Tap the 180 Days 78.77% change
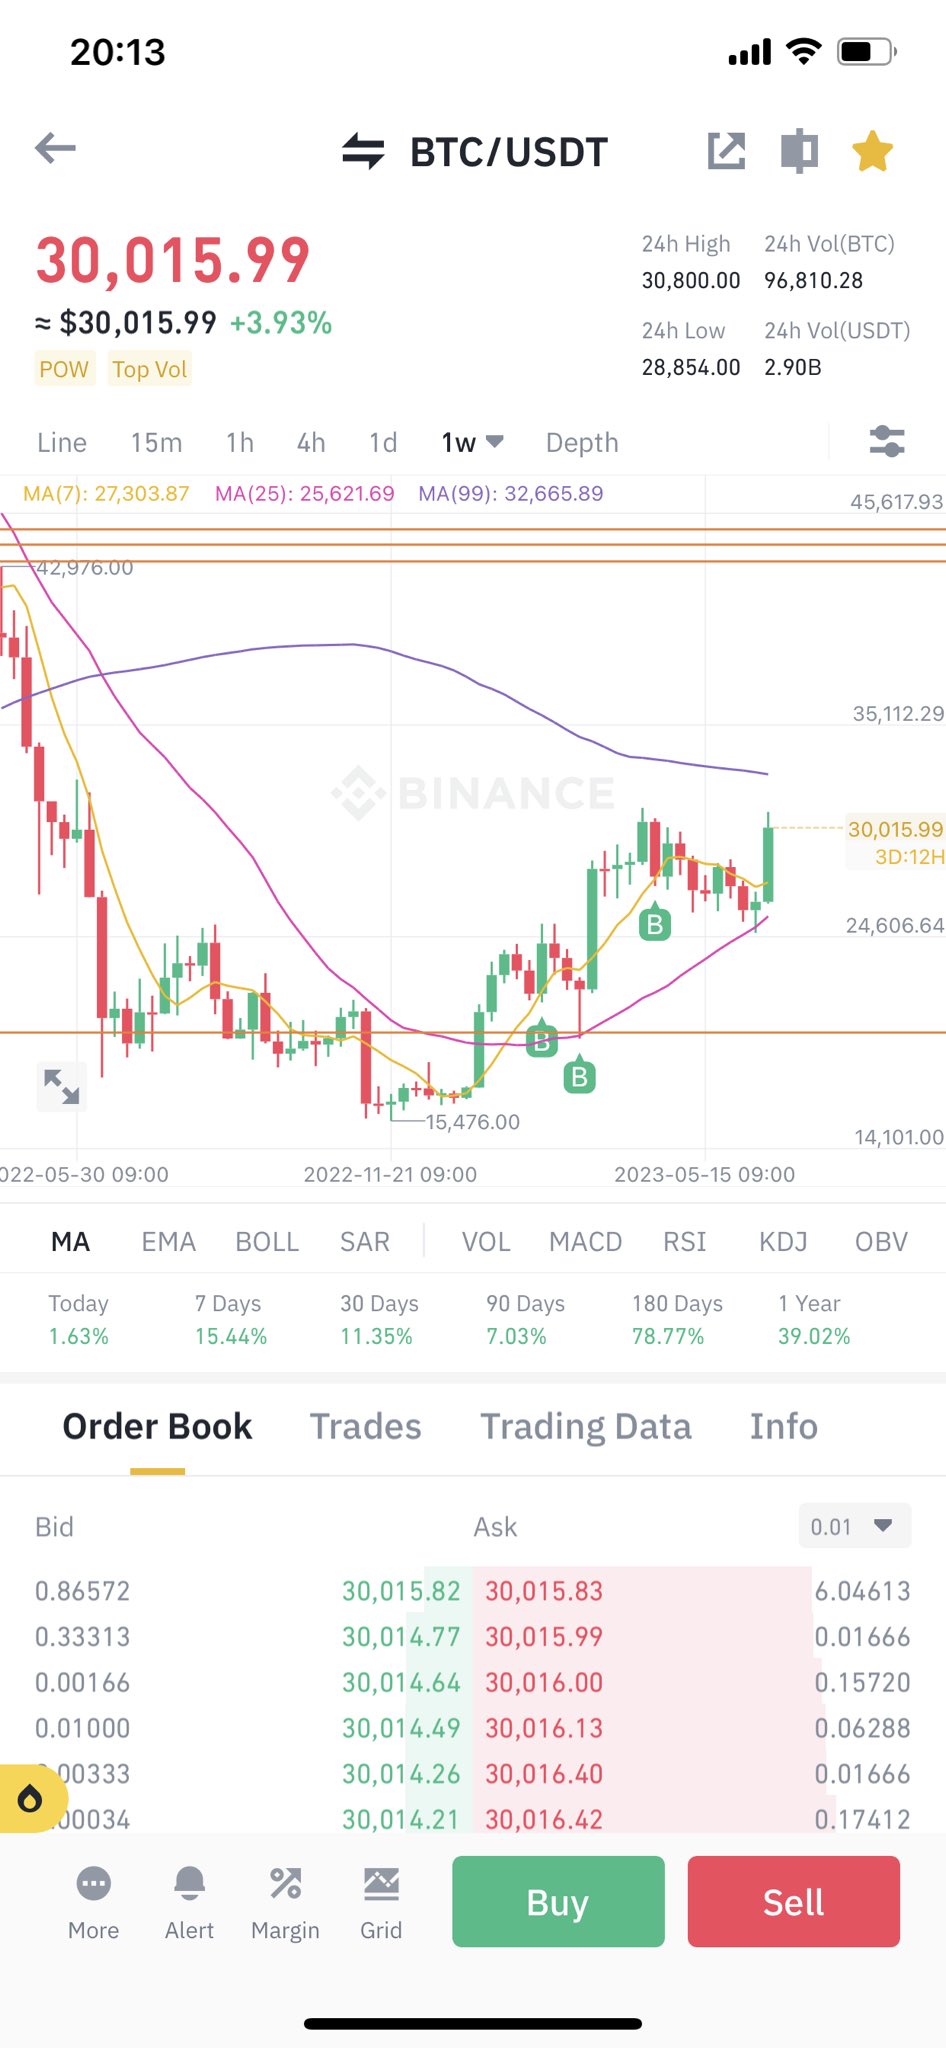This screenshot has width=946, height=2048. coord(677,1320)
